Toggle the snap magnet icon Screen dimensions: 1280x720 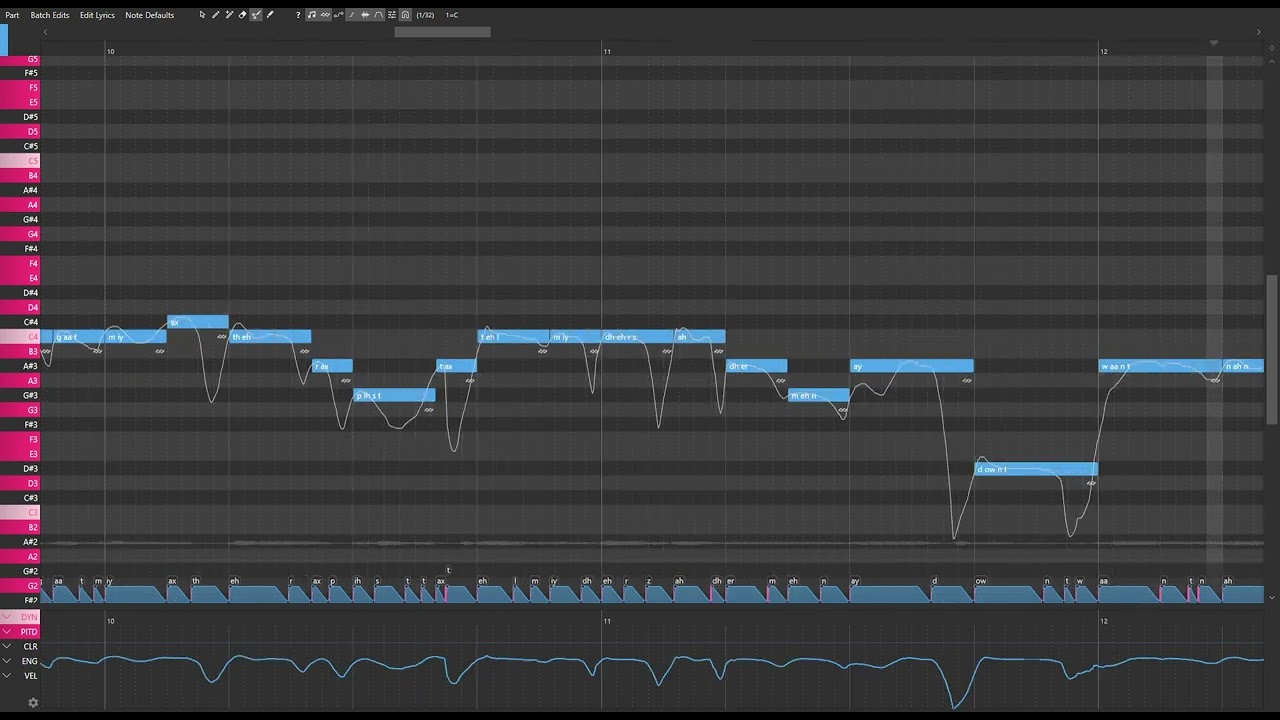coord(405,15)
